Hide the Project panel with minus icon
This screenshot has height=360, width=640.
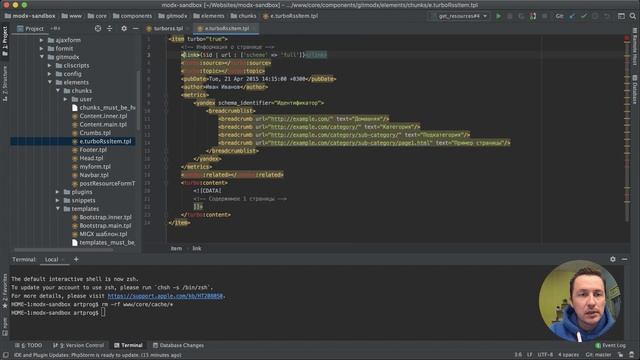coord(136,29)
